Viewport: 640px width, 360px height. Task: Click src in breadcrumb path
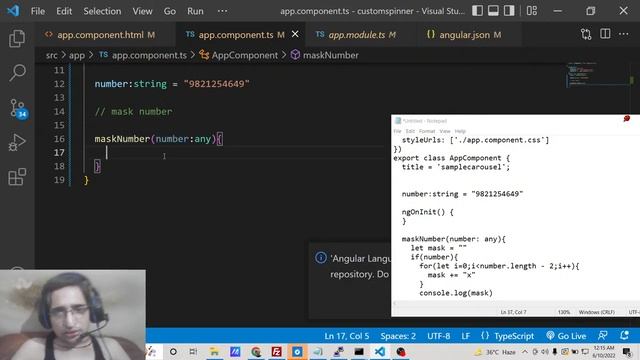(51, 55)
